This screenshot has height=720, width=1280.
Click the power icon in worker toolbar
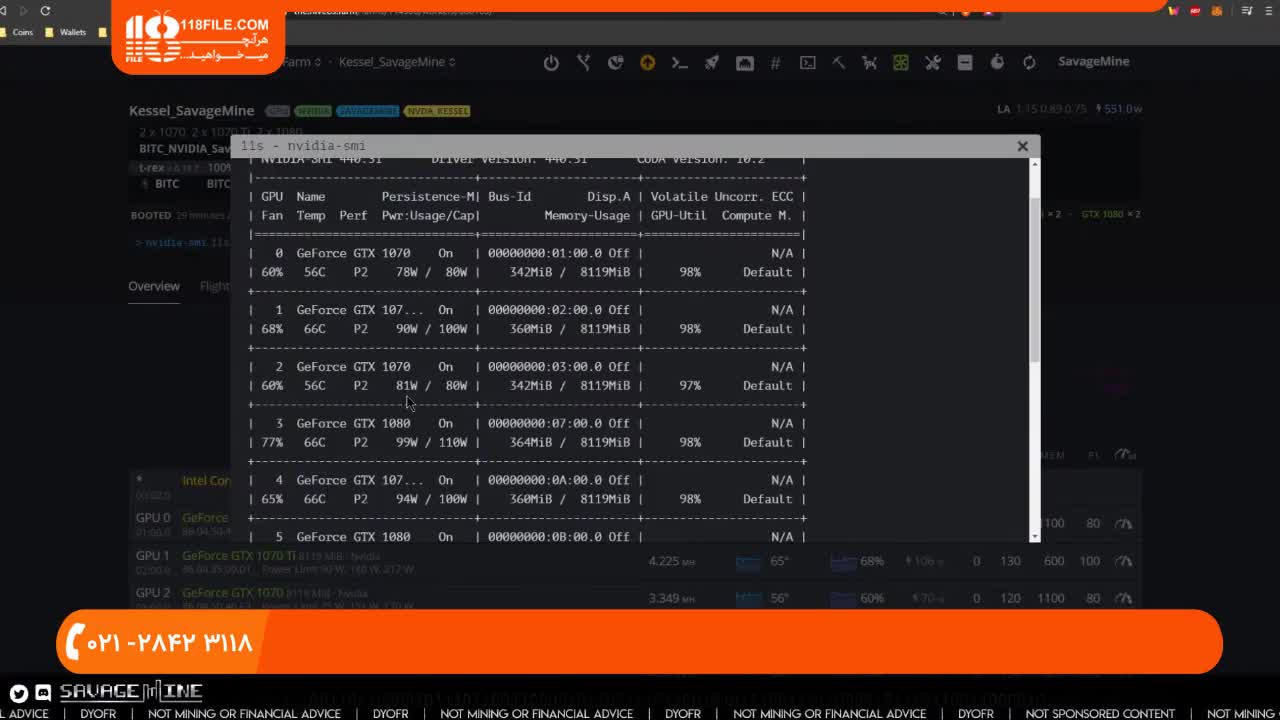point(551,62)
